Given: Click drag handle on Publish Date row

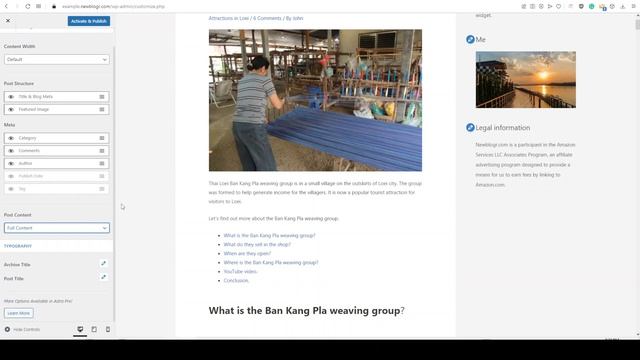Looking at the screenshot, I should 102,176.
